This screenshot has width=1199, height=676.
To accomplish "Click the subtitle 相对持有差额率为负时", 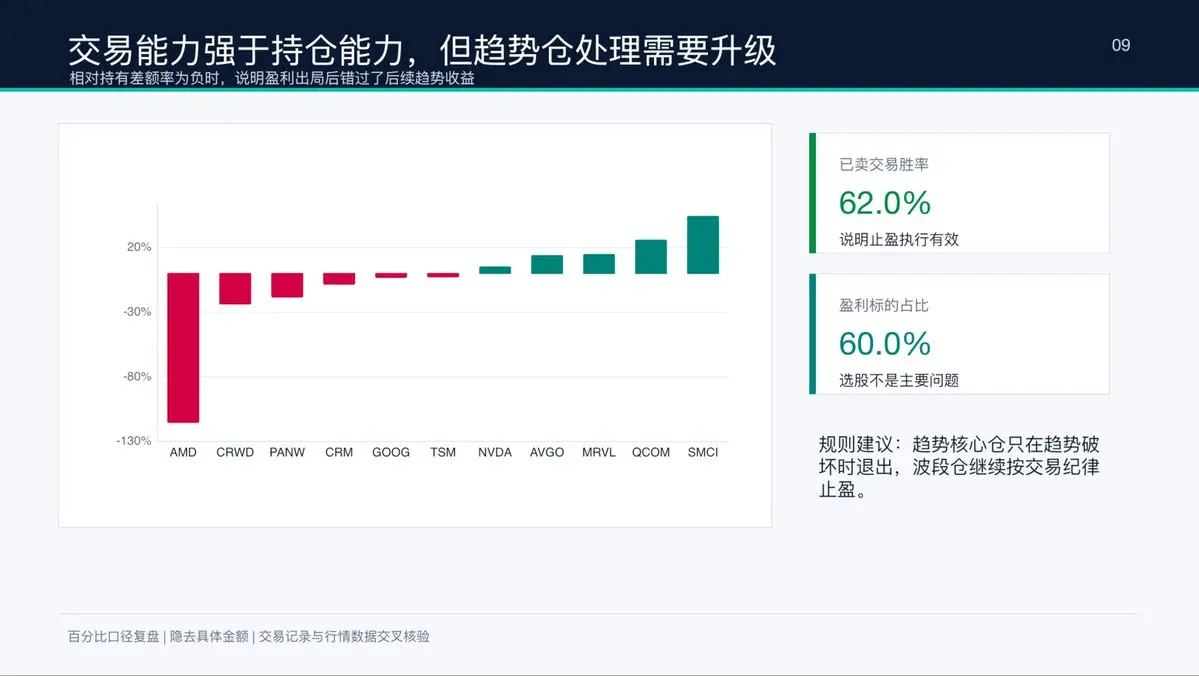I will coord(144,78).
